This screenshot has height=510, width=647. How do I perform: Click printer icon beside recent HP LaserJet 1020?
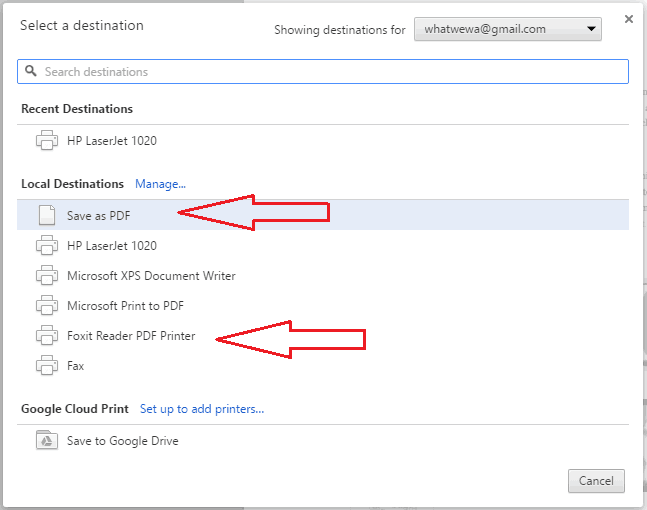(x=47, y=140)
